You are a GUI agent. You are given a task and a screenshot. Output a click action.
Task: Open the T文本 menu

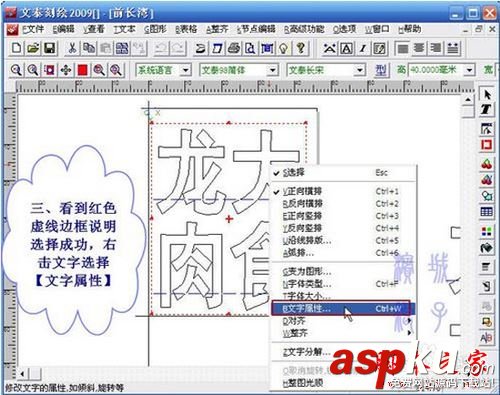[125, 29]
